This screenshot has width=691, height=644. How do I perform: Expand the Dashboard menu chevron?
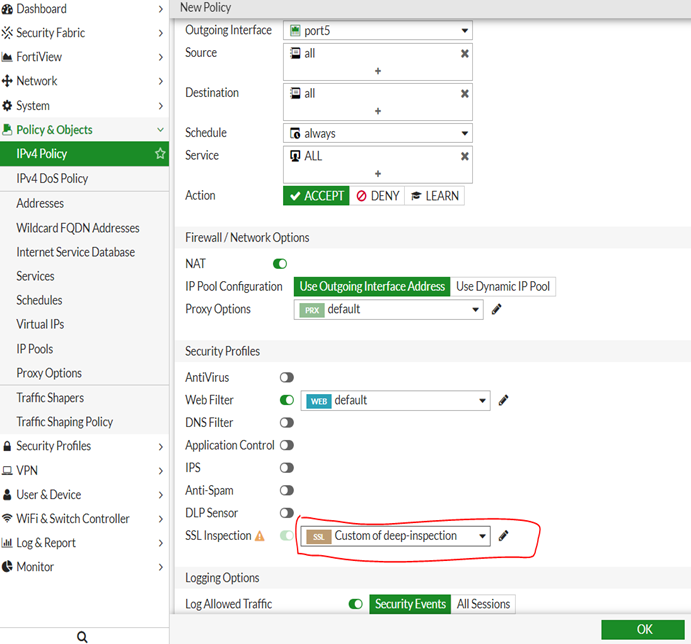160,9
